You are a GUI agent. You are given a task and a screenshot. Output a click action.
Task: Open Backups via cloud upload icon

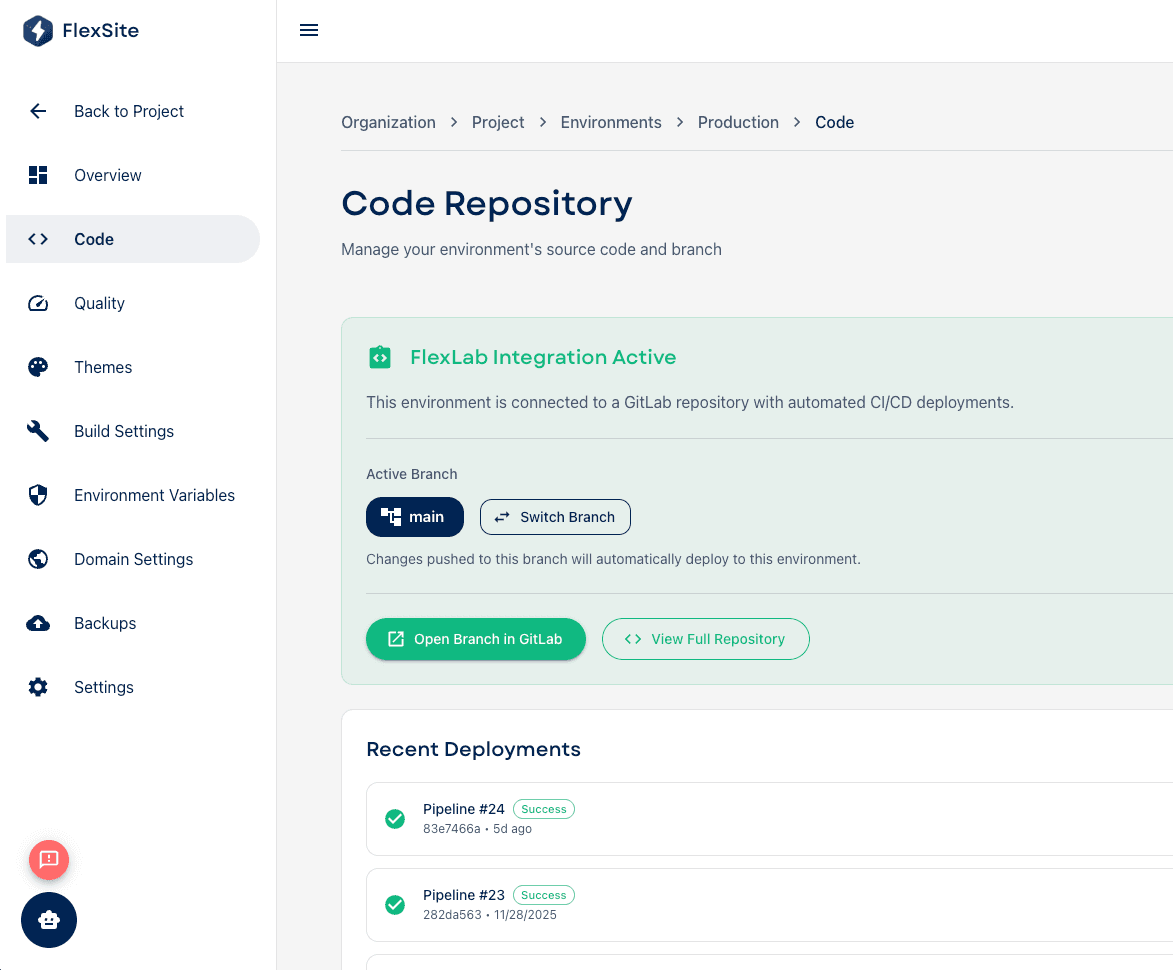(x=37, y=623)
